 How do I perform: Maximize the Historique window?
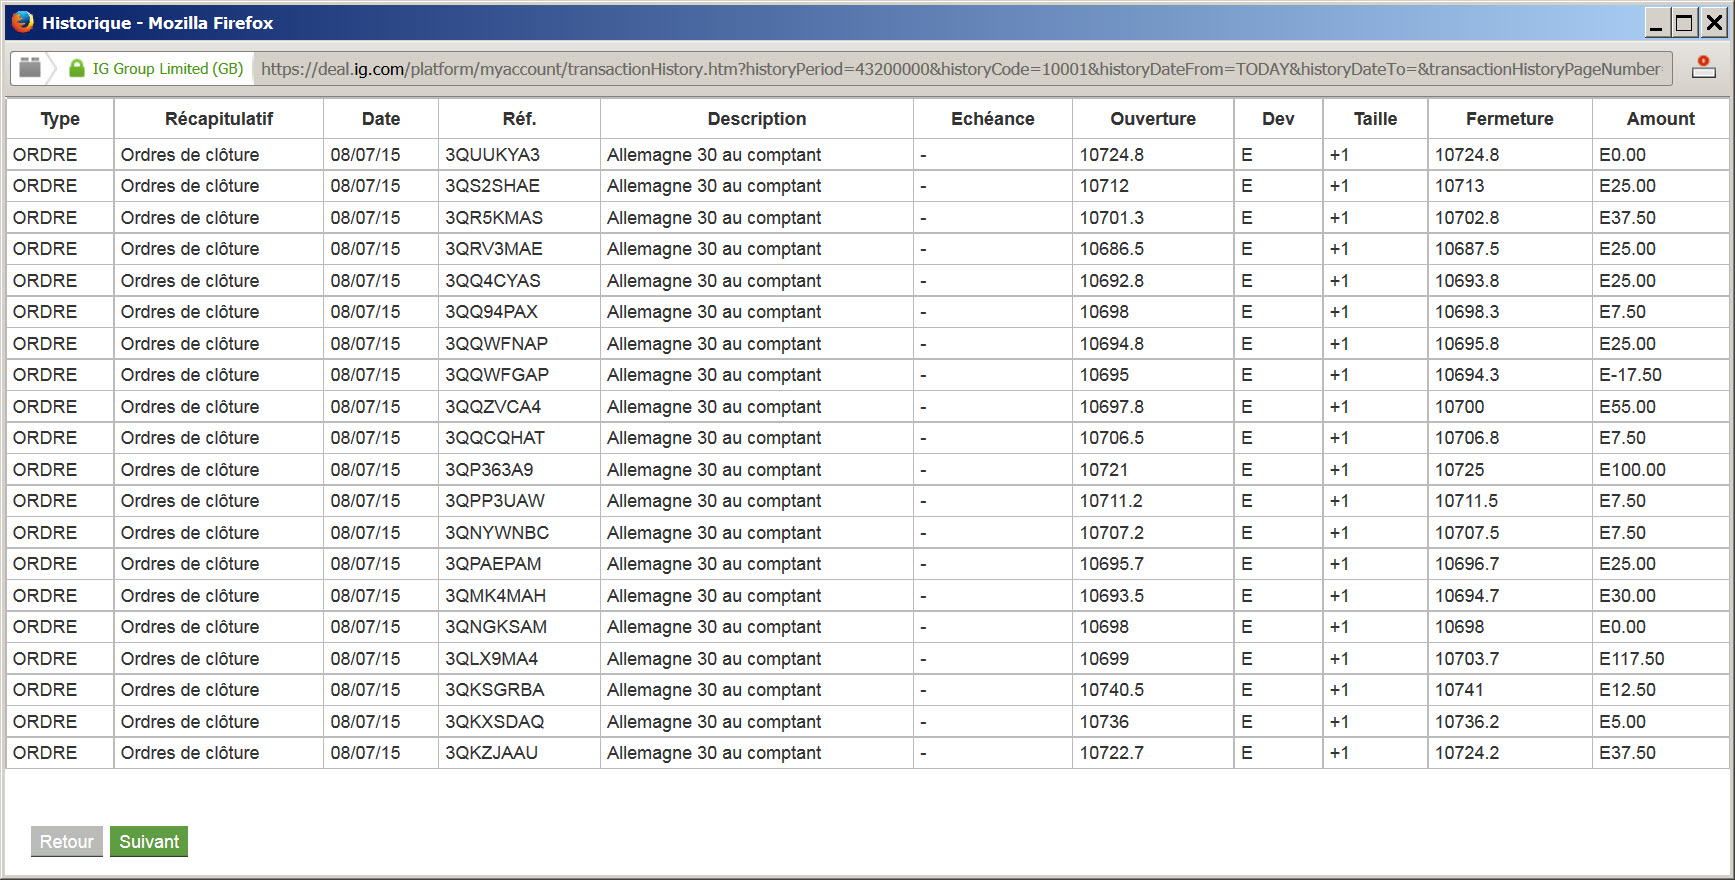point(1685,22)
